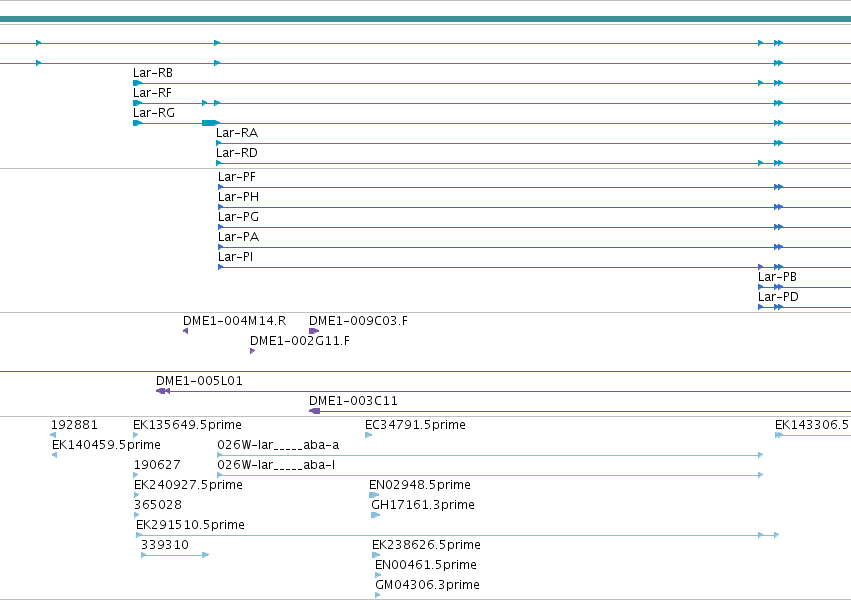Viewport: 851px width, 600px height.
Task: Select the GM04306.3prime EST label
Action: [427, 586]
